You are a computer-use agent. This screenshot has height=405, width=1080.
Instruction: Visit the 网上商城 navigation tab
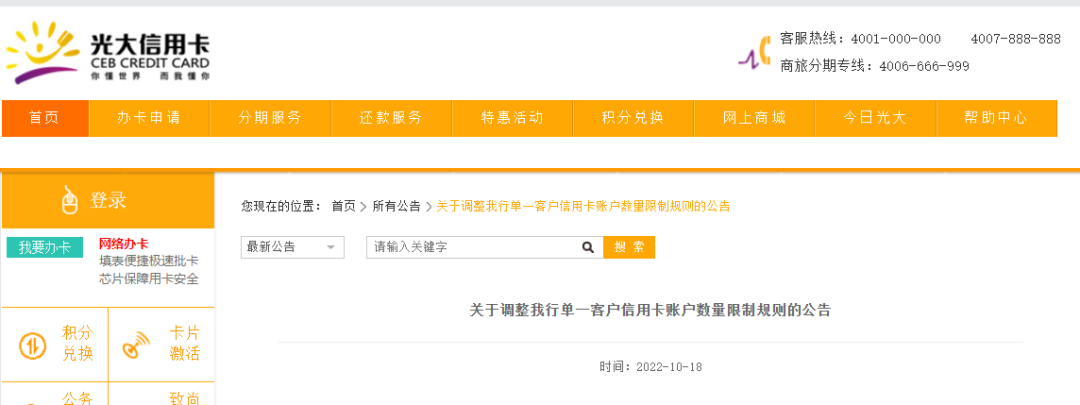point(754,118)
